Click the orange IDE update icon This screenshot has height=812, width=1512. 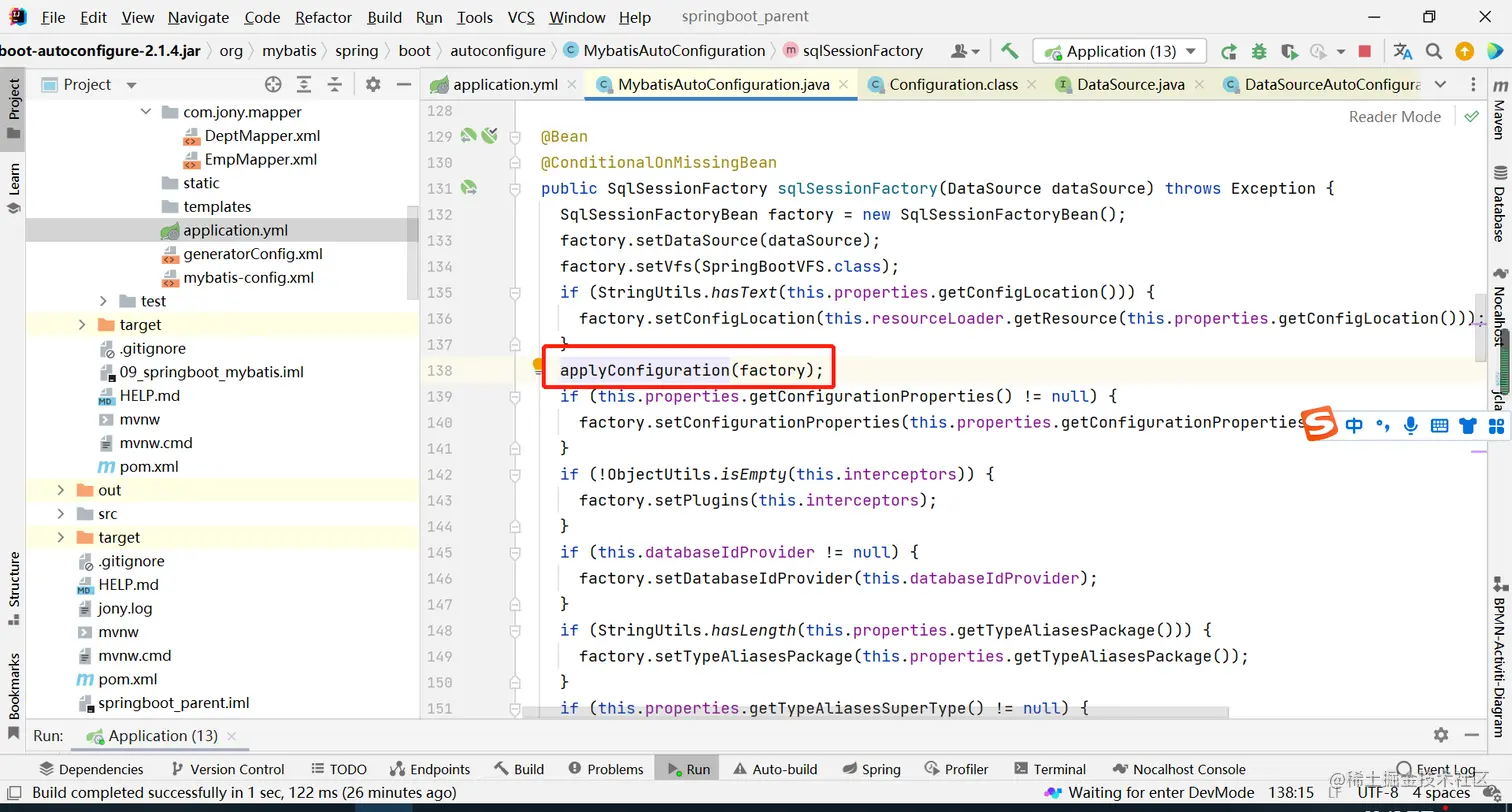click(x=1464, y=51)
